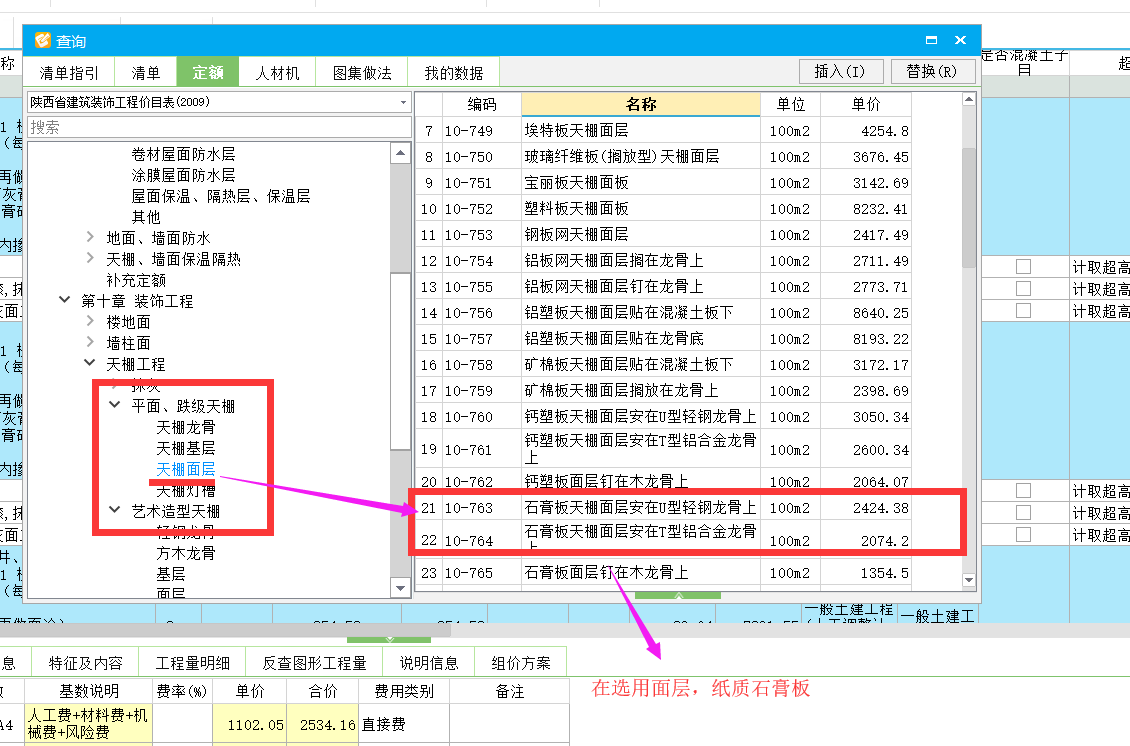Maximize the 查询 dialog window
The height and width of the screenshot is (746, 1130).
tap(931, 40)
